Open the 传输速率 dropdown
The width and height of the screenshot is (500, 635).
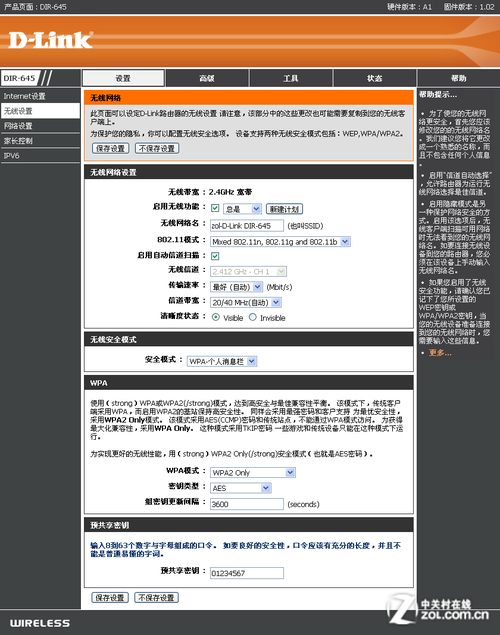click(x=236, y=287)
